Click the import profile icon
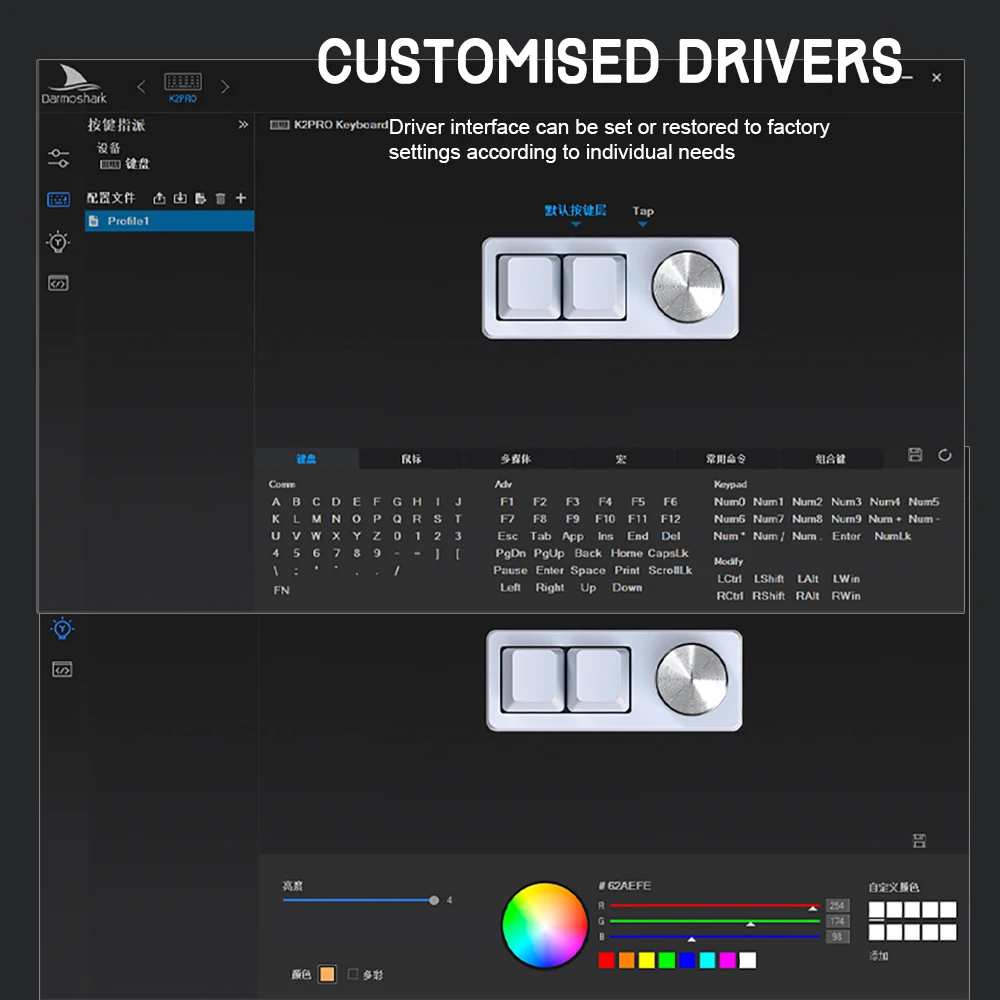1000x1000 pixels. (180, 198)
